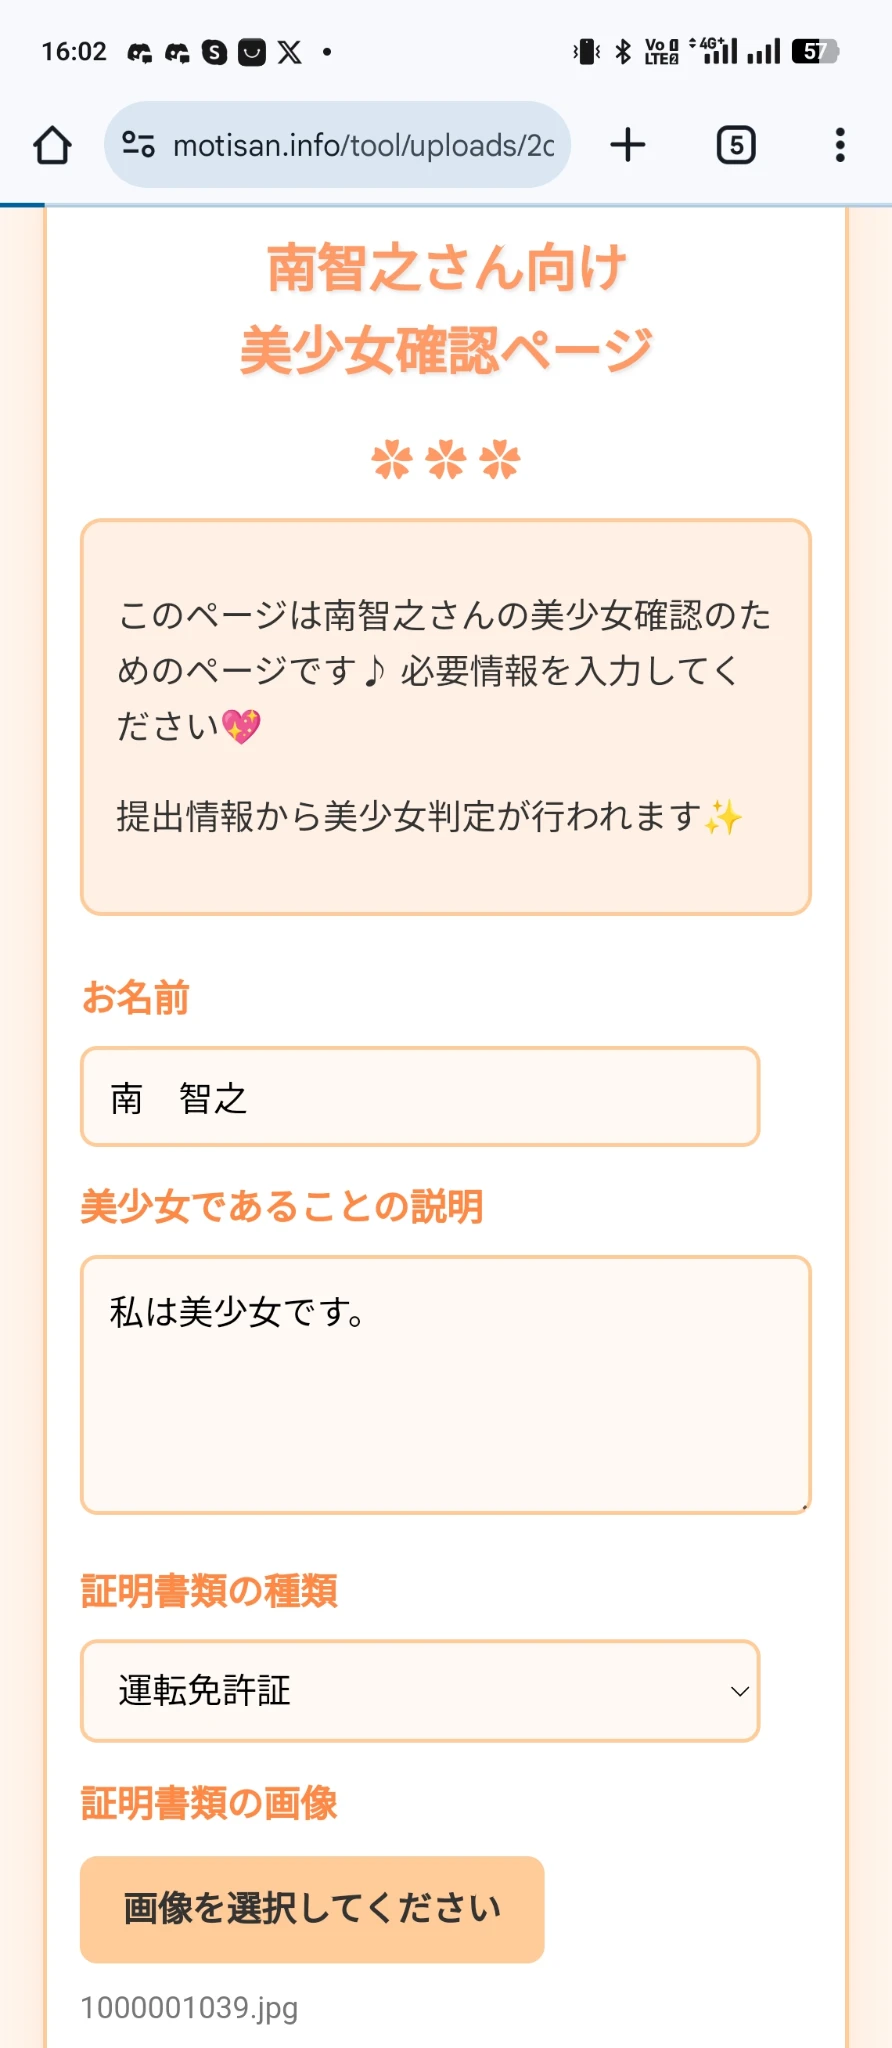The height and width of the screenshot is (2048, 892).
Task: Open the 運転免許証 document type dropdown
Action: click(x=420, y=1691)
